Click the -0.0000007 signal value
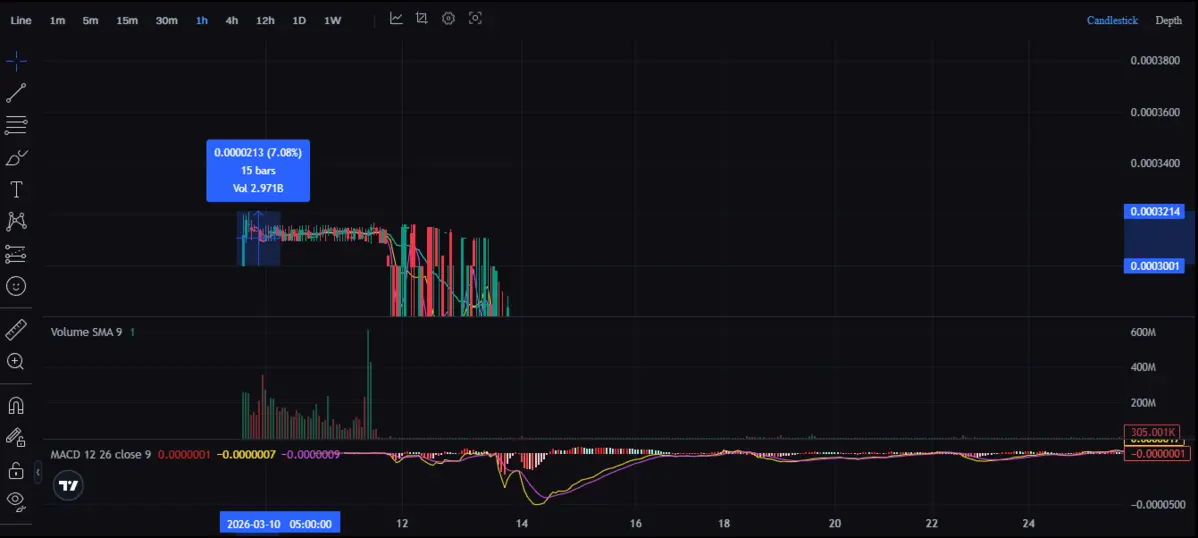Screen dimensions: 1198x538 click(x=246, y=455)
